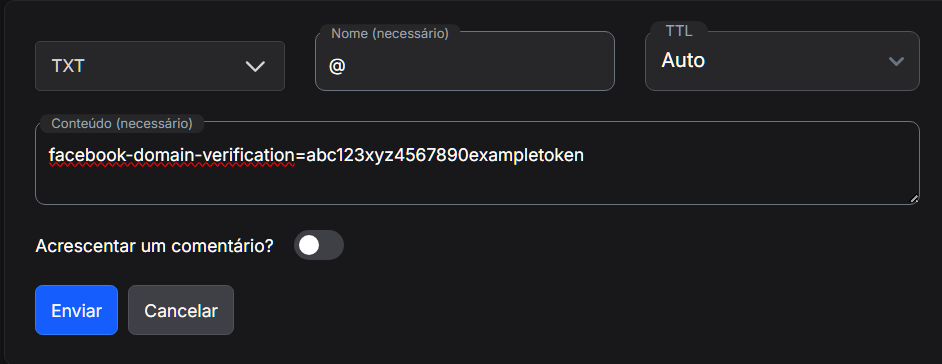Click the @ character in Nome
The width and height of the screenshot is (942, 364).
[337, 66]
